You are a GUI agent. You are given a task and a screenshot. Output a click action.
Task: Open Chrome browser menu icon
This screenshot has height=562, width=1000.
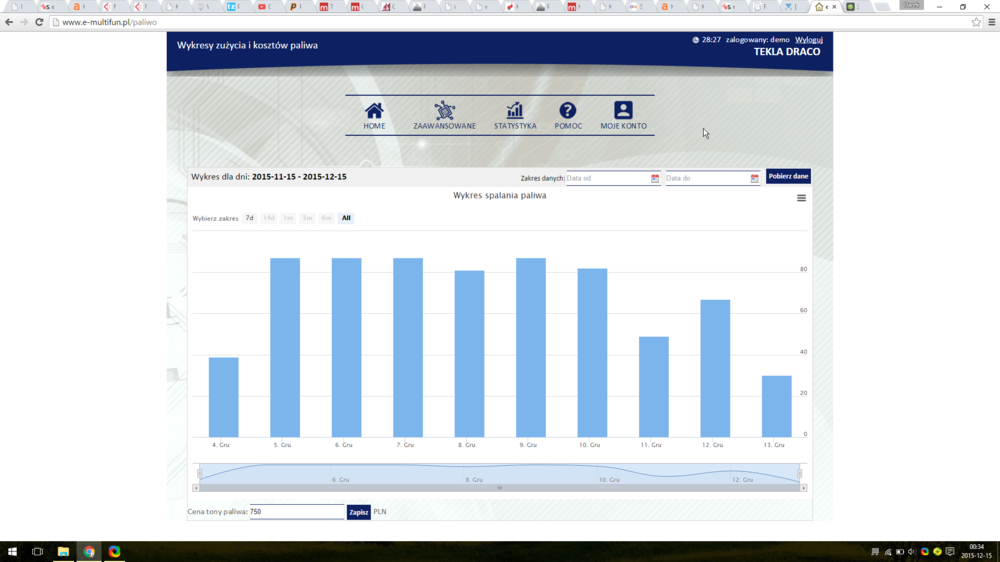pos(991,22)
